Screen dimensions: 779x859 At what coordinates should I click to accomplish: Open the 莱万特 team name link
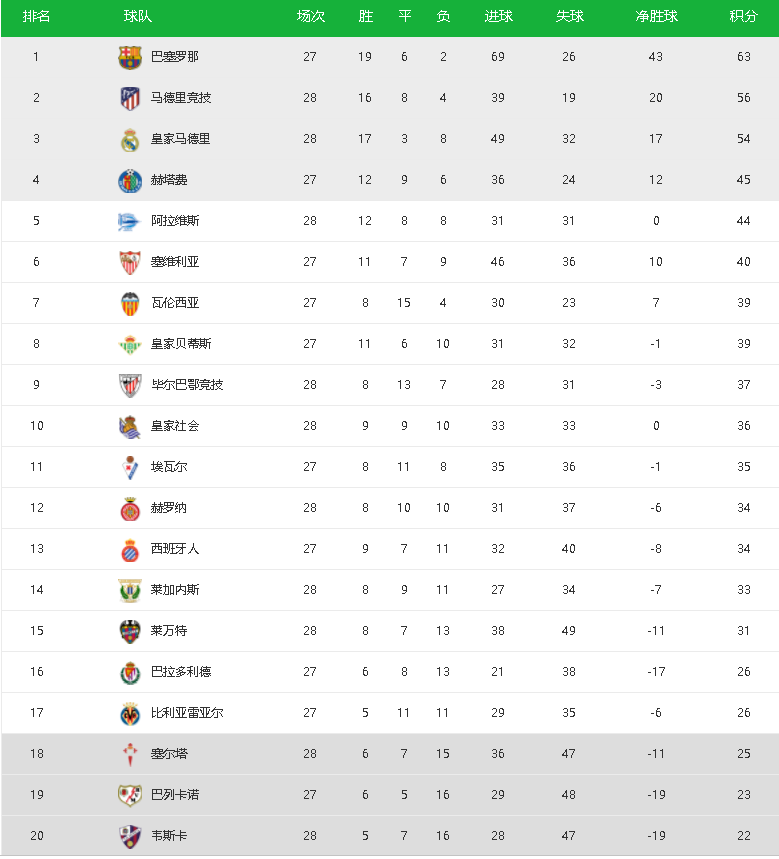pos(169,631)
